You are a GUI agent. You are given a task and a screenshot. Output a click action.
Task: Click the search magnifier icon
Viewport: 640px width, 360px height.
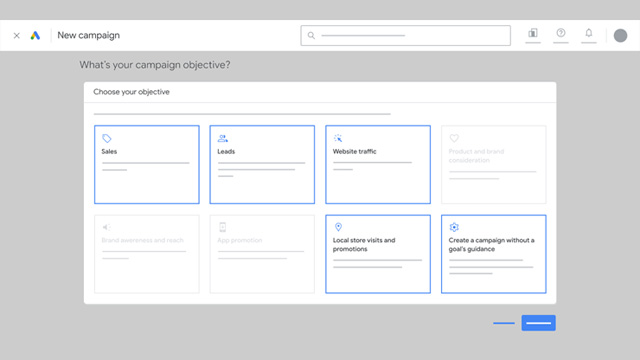[311, 36]
